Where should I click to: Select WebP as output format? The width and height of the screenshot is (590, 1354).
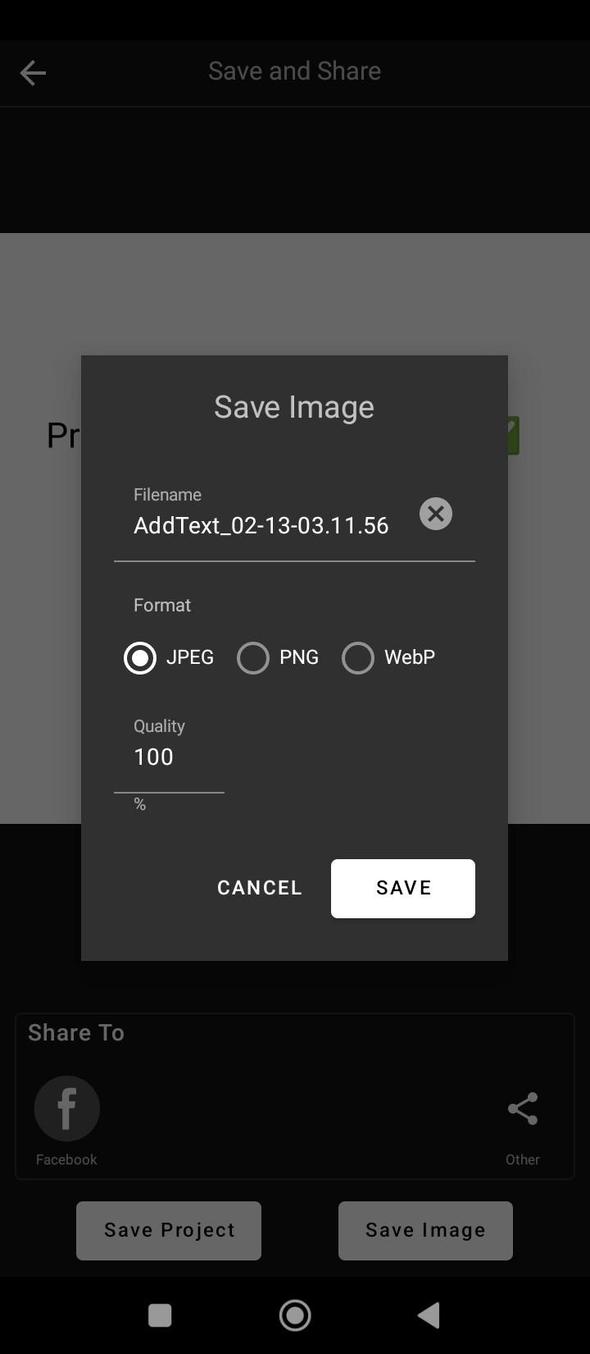tap(358, 657)
